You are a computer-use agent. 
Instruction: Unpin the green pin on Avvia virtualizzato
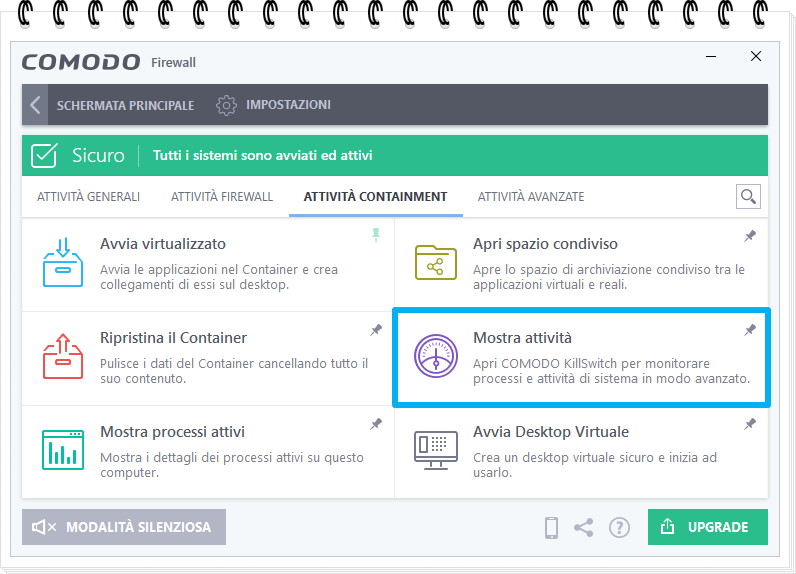pos(376,235)
